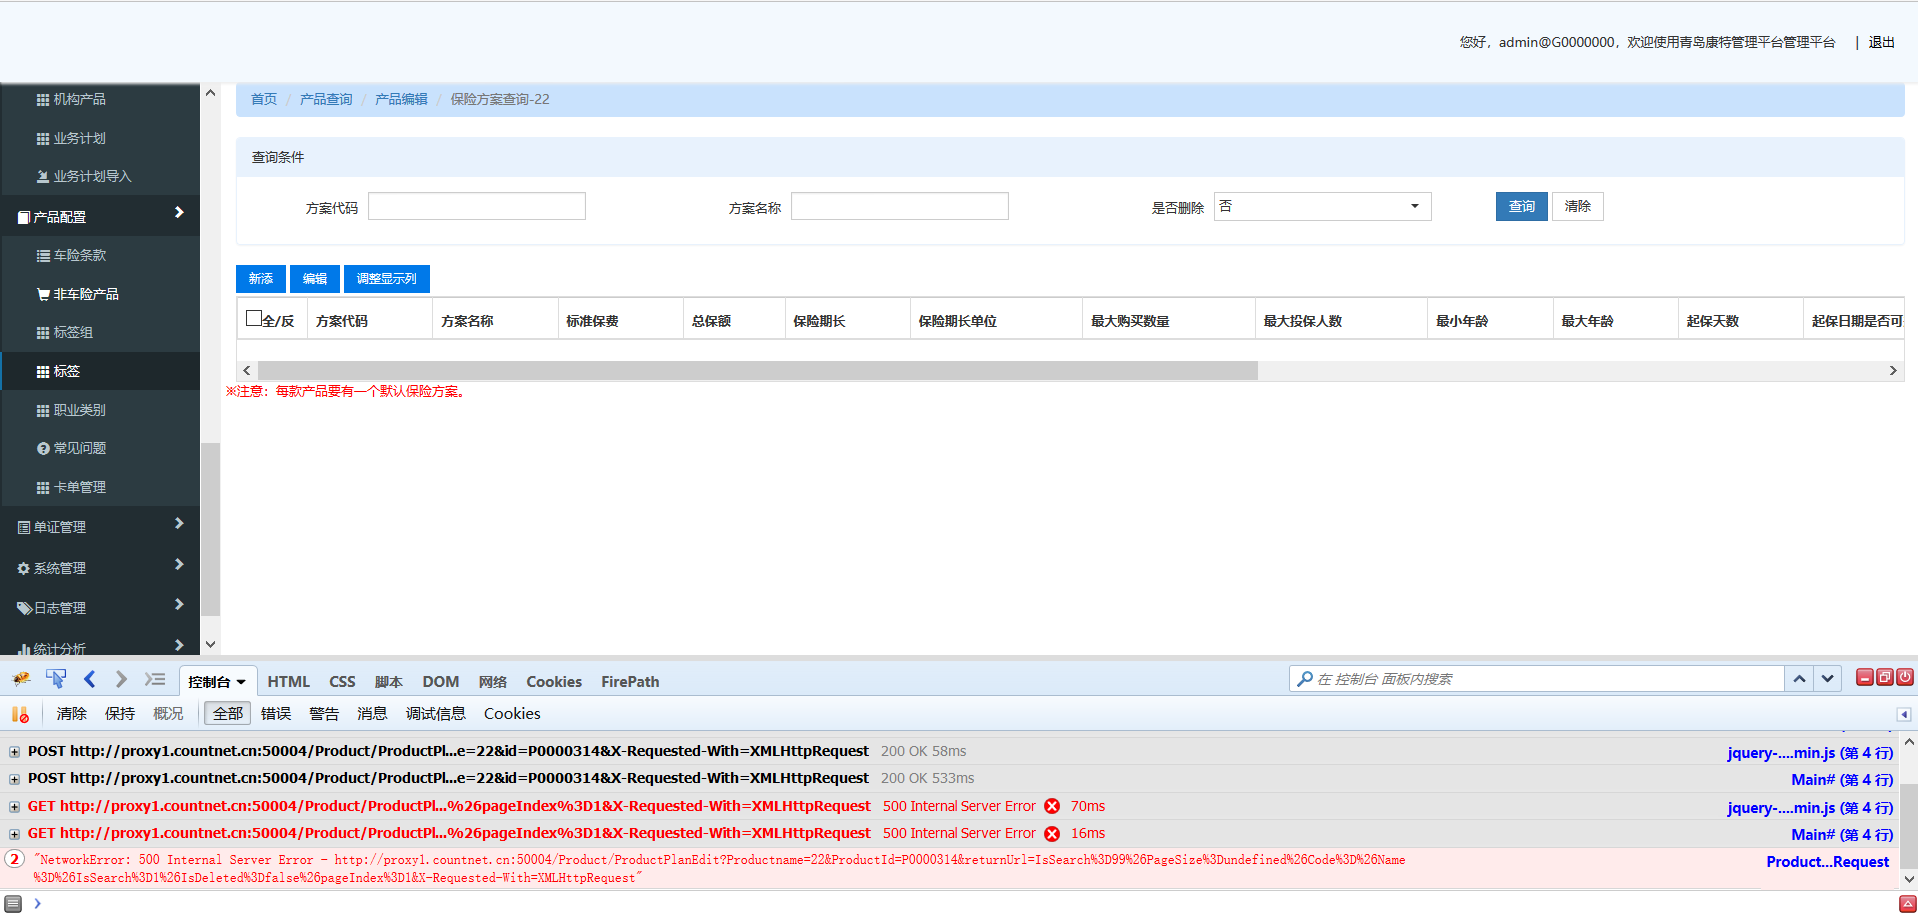Expand the first POST request entry

point(15,752)
